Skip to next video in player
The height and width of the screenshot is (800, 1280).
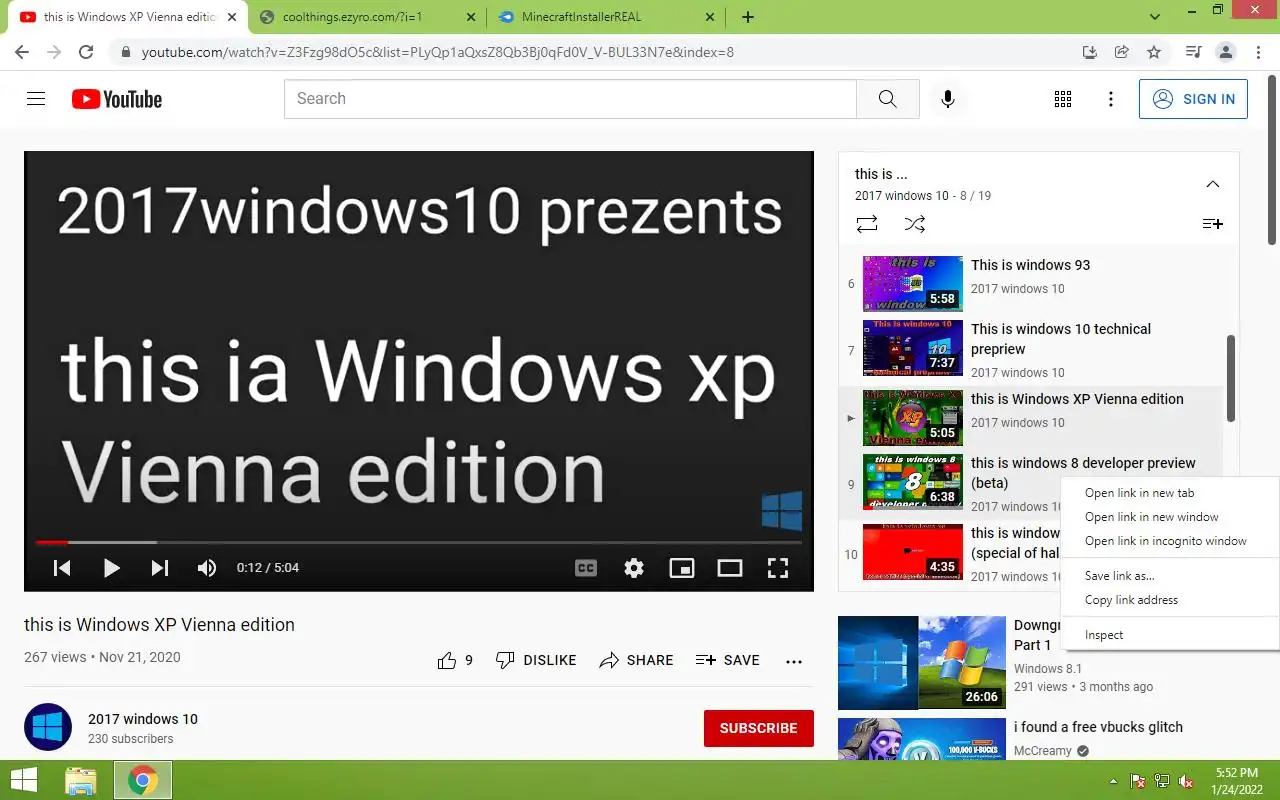tap(159, 568)
